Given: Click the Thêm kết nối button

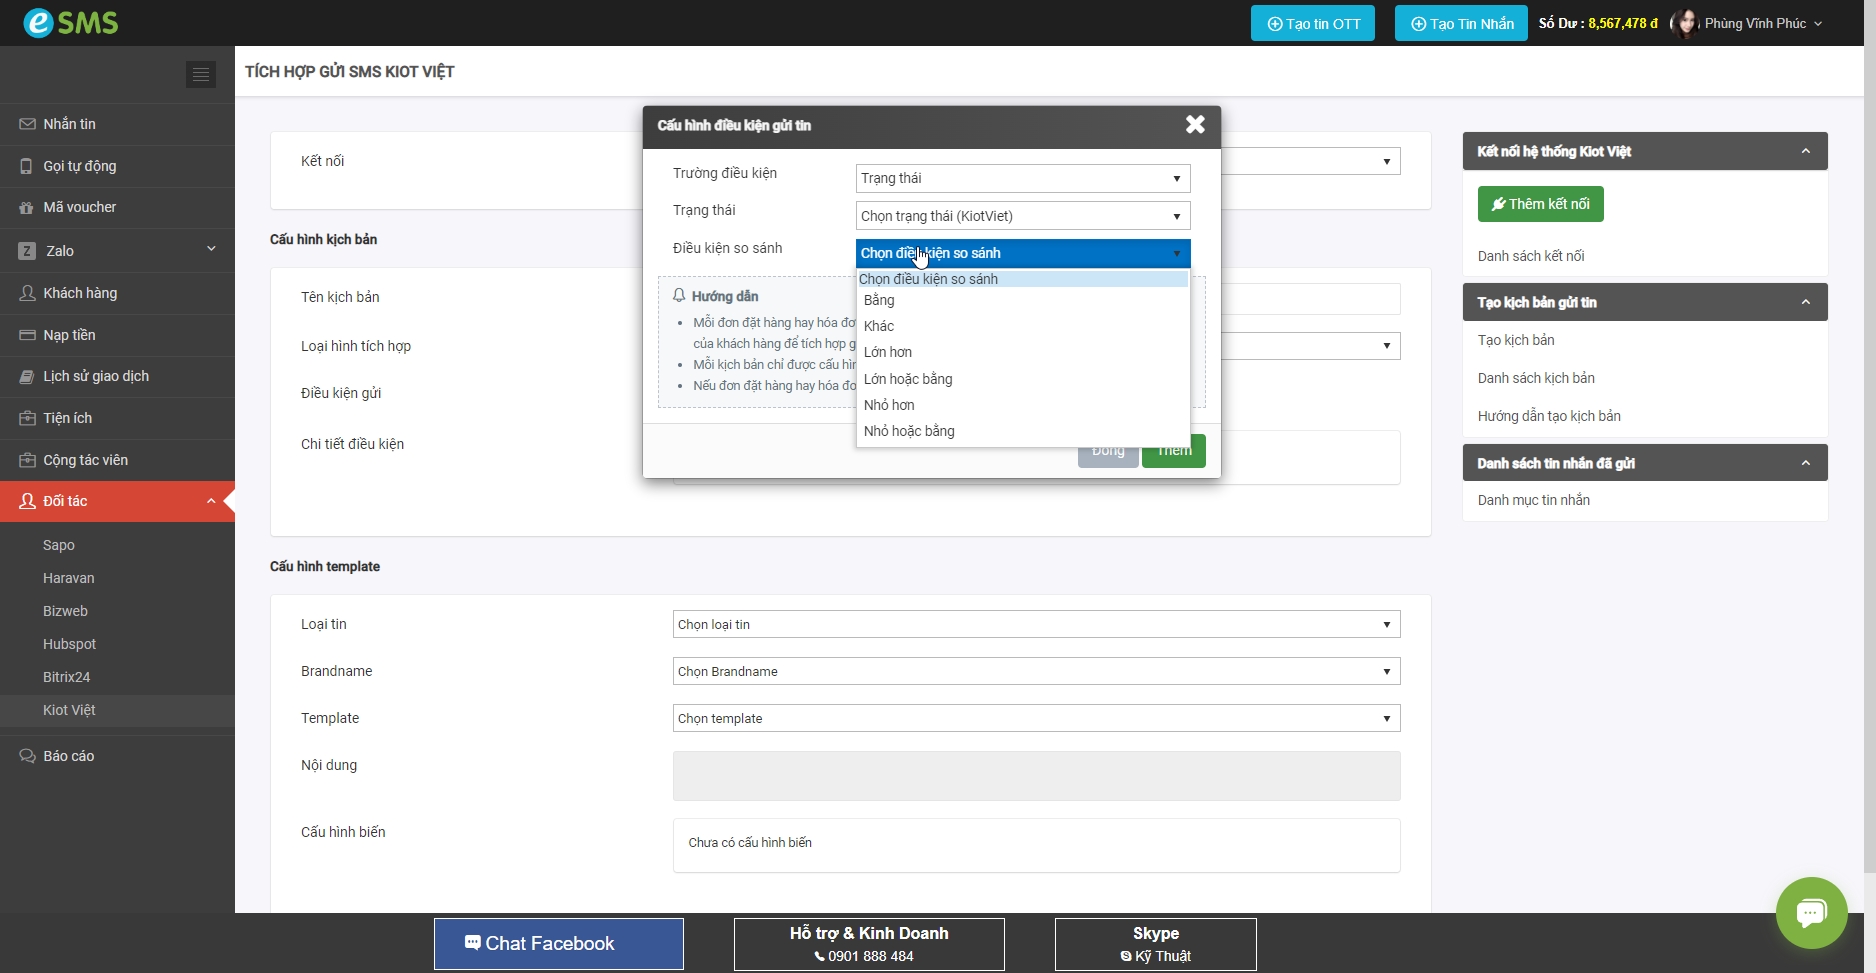Looking at the screenshot, I should click(x=1540, y=204).
